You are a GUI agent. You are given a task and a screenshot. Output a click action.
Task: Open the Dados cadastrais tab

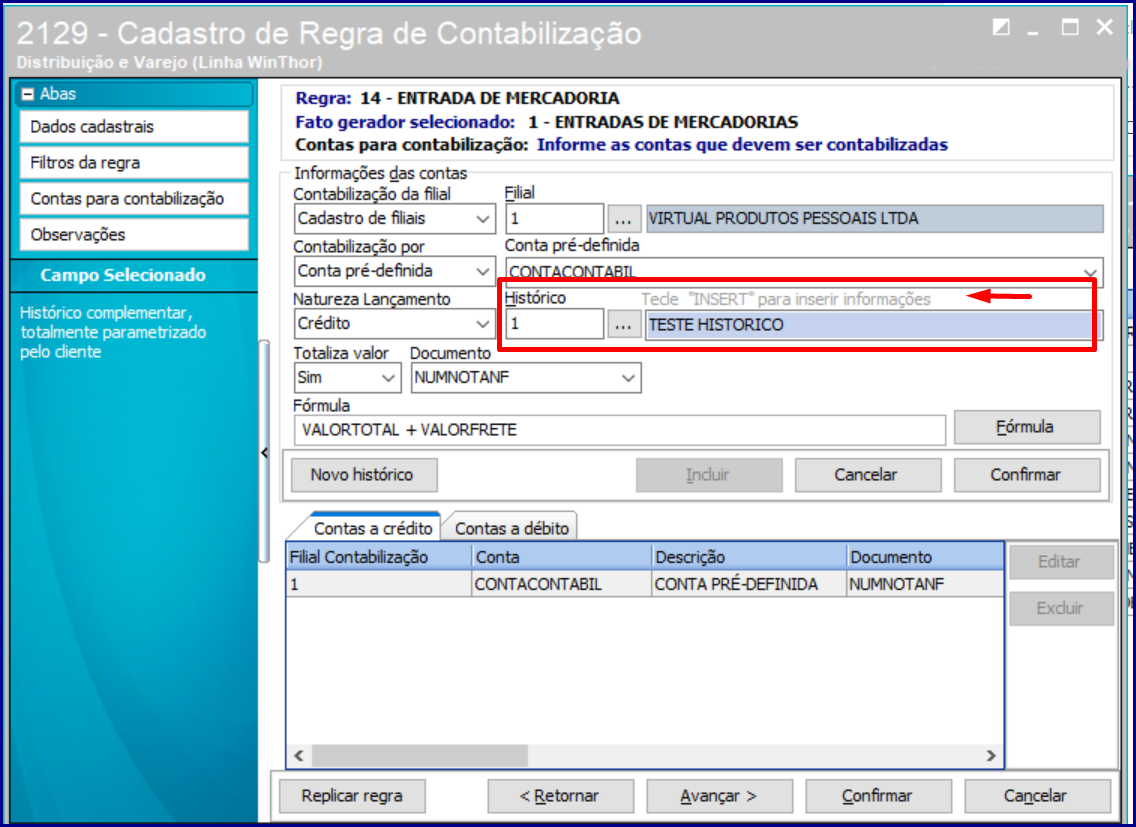[x=134, y=127]
